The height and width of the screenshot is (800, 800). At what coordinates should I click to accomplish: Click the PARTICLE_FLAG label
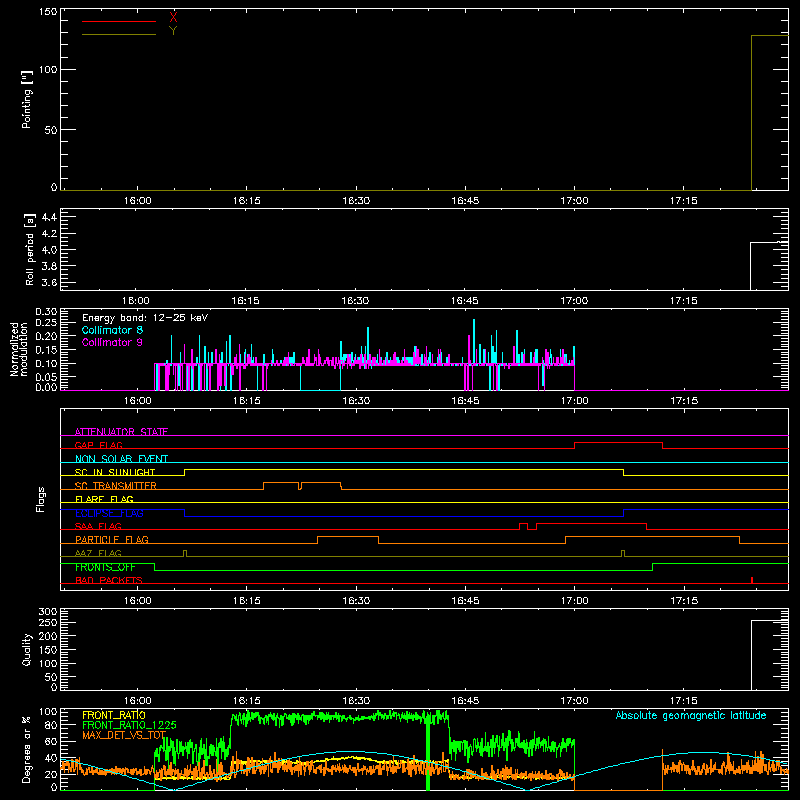(x=112, y=540)
